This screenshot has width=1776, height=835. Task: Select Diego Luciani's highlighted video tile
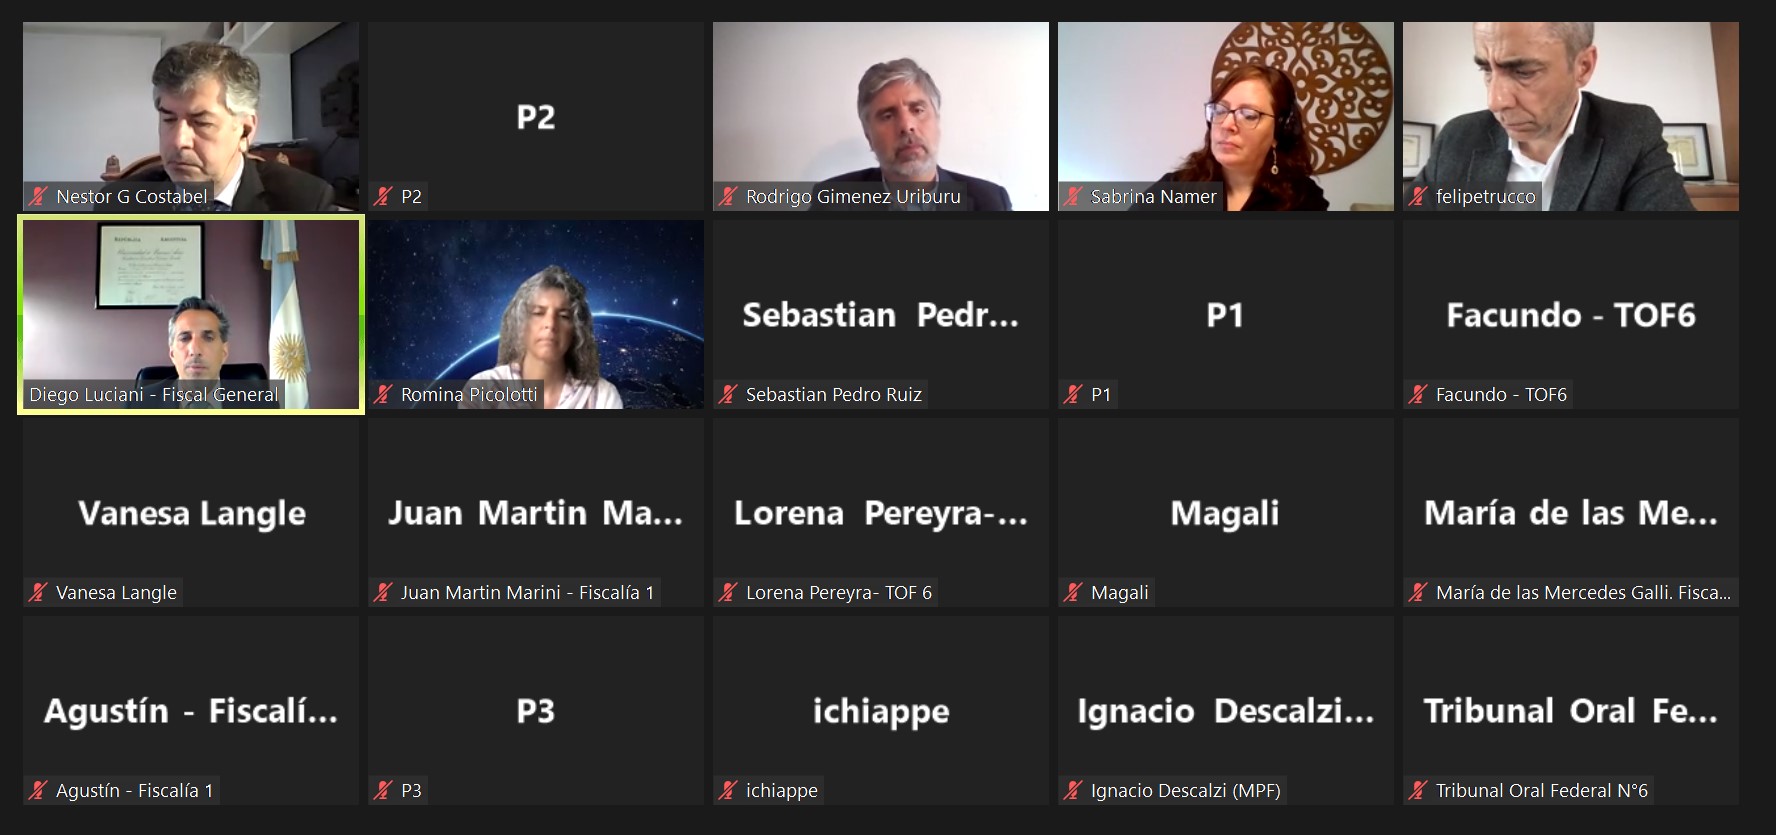point(191,314)
